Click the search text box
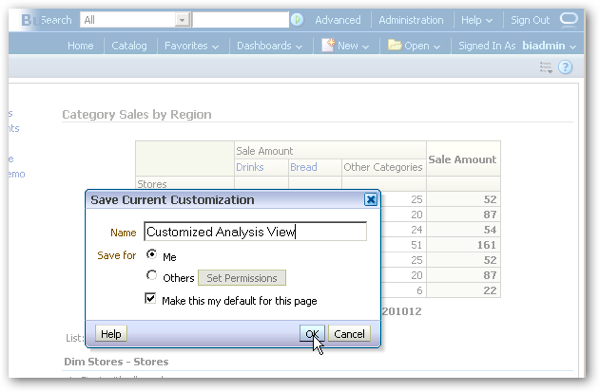Screen dimensions: 600x392 [240, 20]
